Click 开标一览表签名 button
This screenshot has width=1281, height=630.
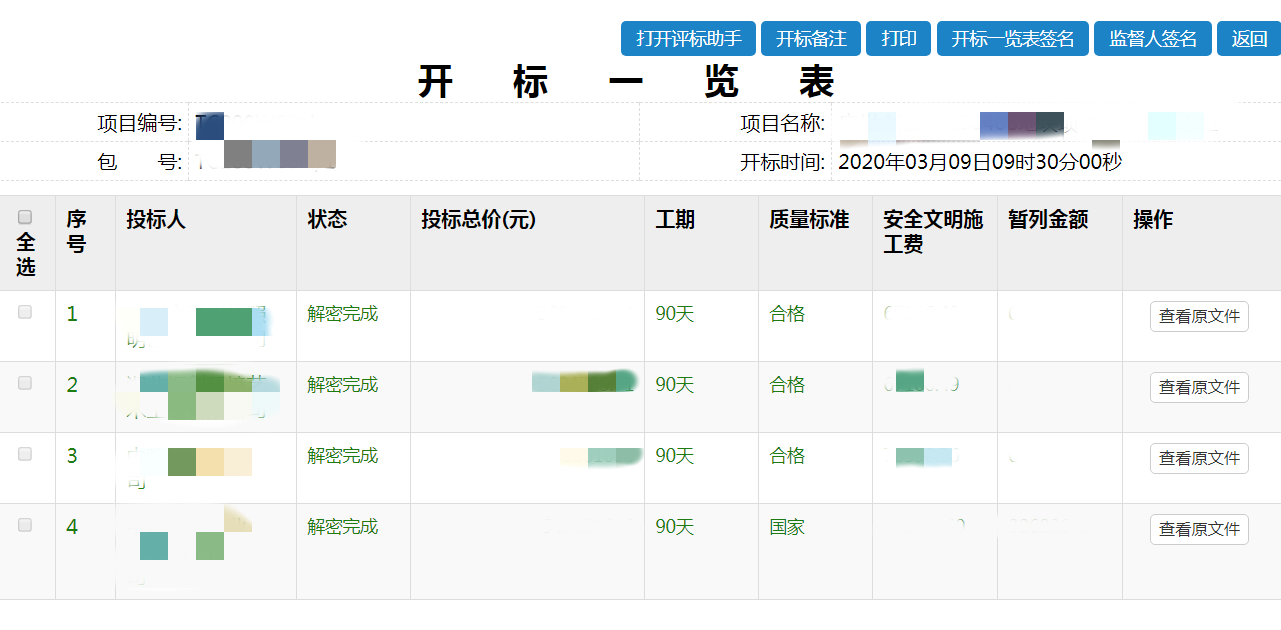coord(1012,39)
